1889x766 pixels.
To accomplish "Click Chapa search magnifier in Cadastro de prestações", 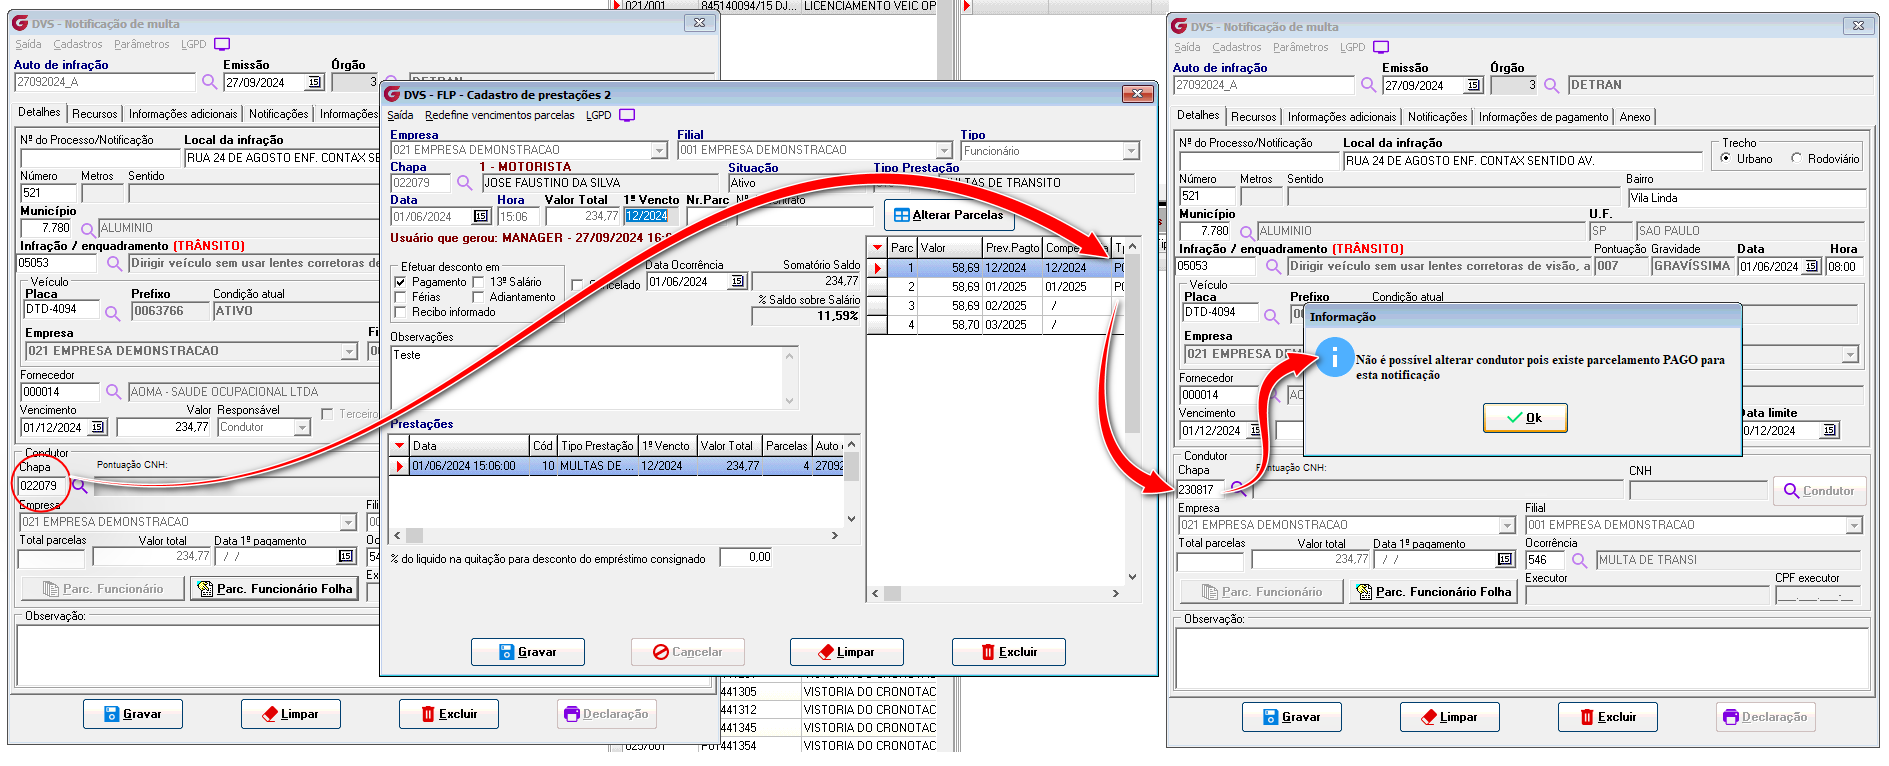I will 464,183.
